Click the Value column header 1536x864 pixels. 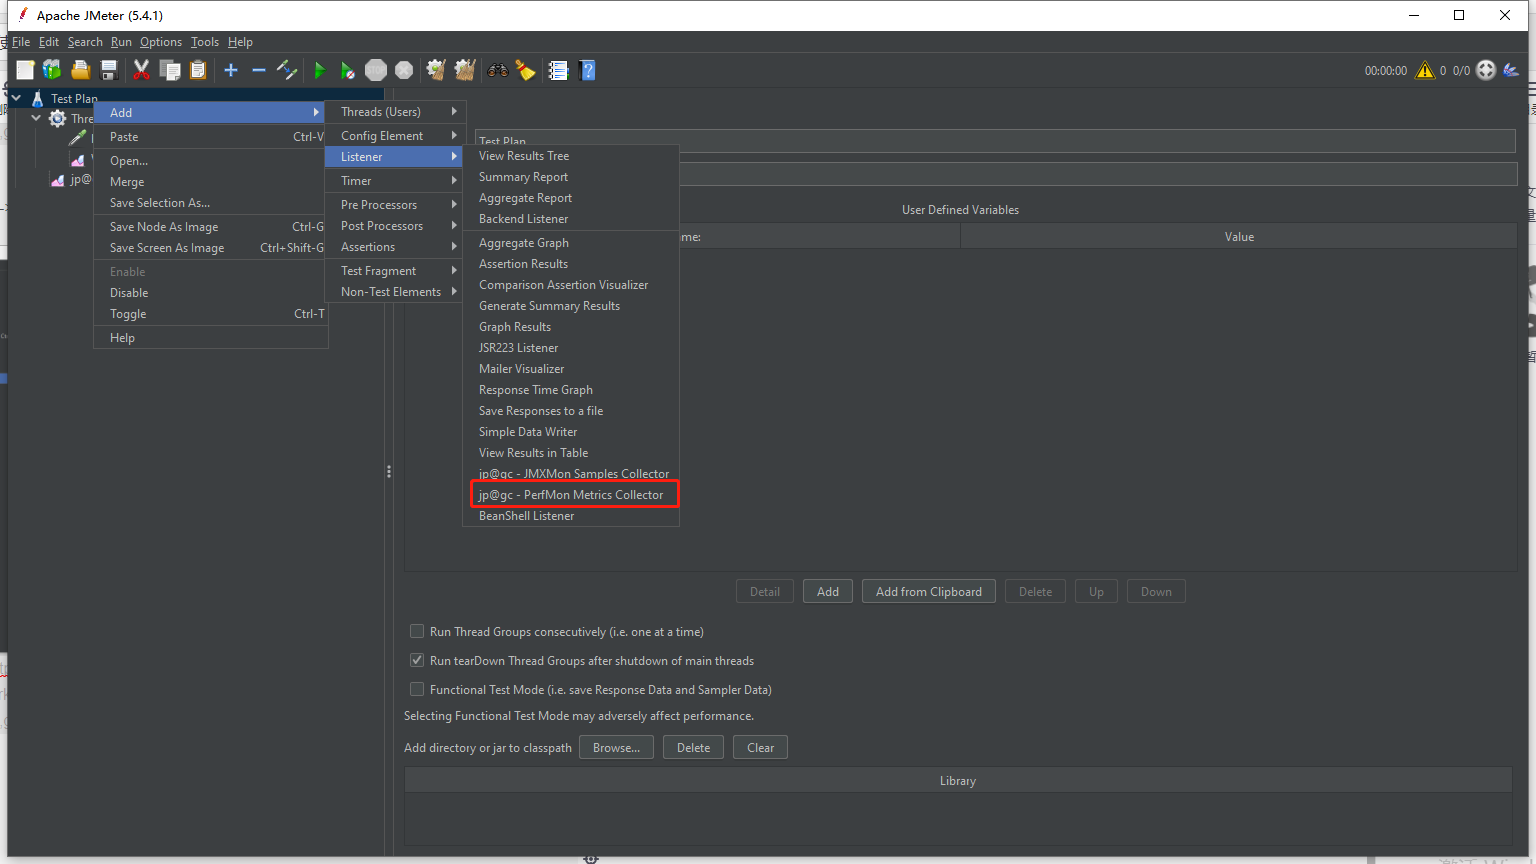[x=1239, y=236]
